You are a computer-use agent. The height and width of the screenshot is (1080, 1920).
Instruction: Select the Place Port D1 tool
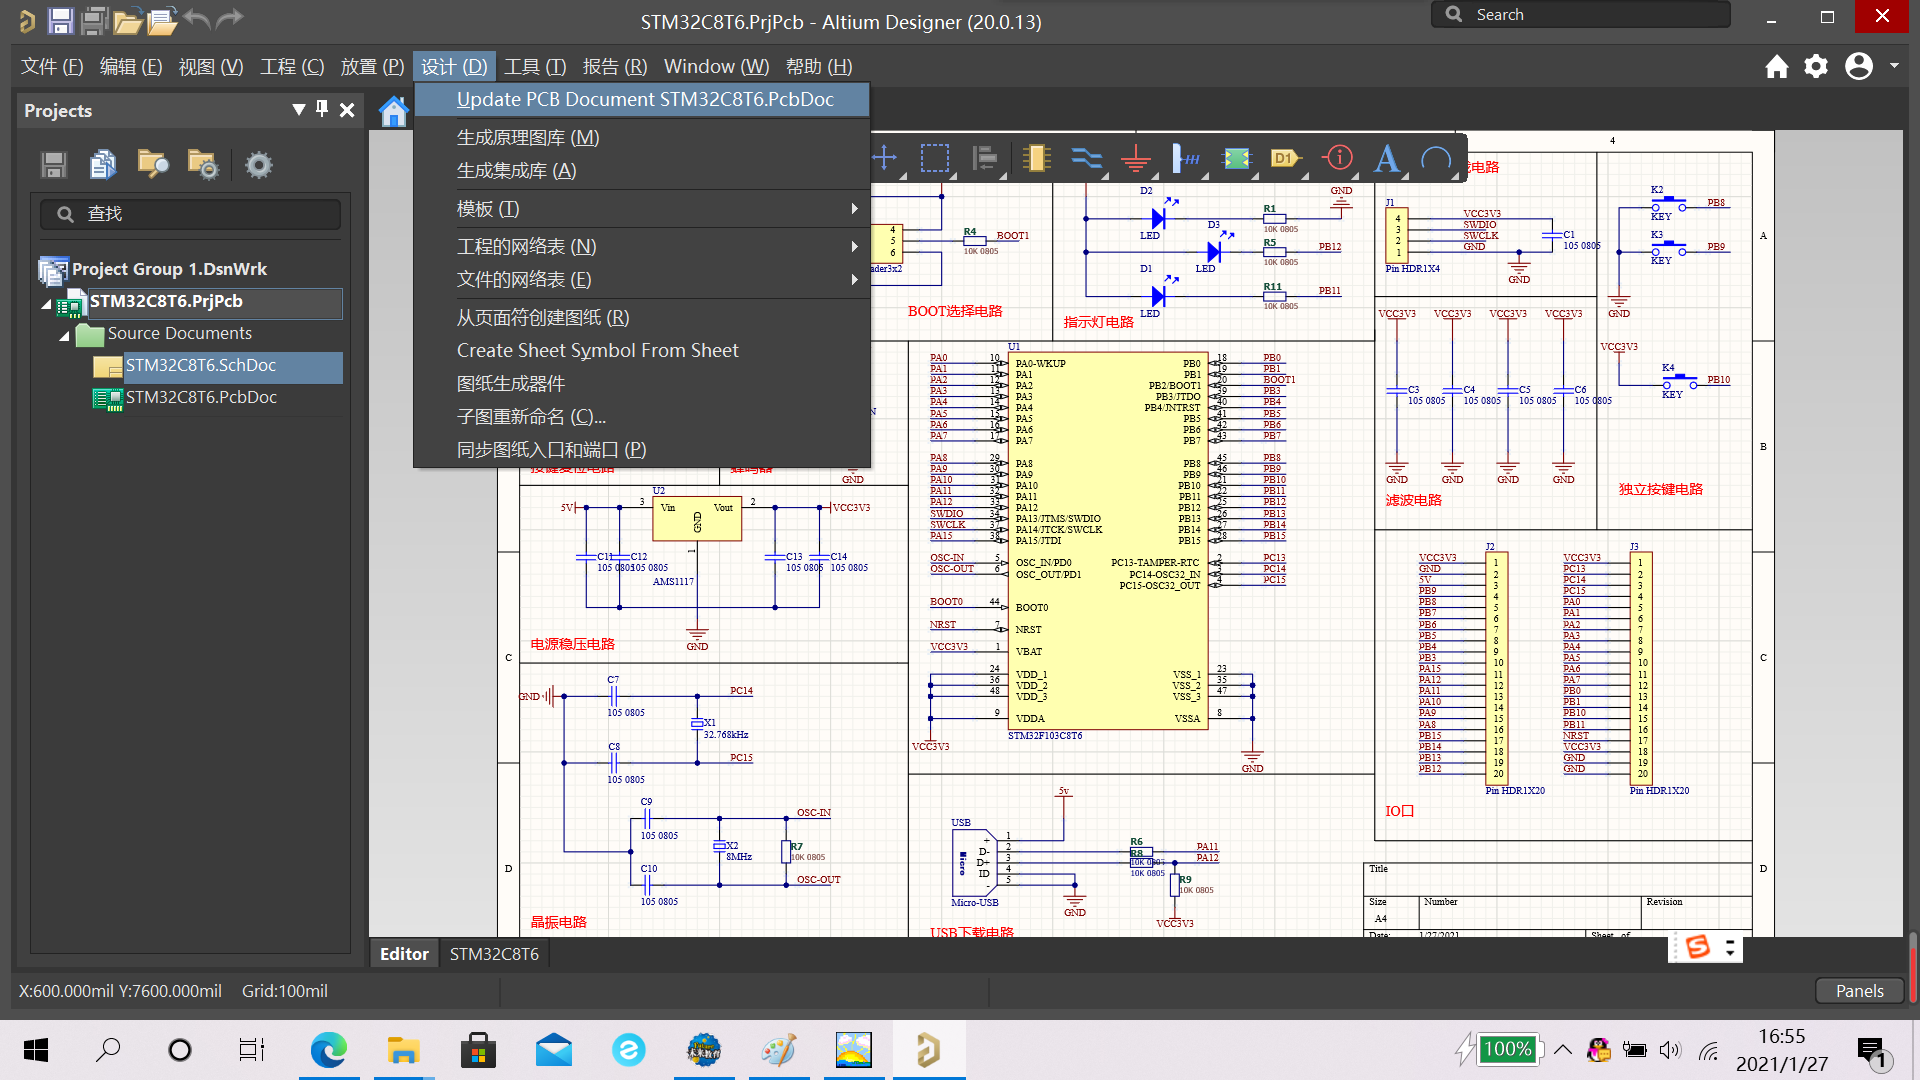[x=1285, y=158]
